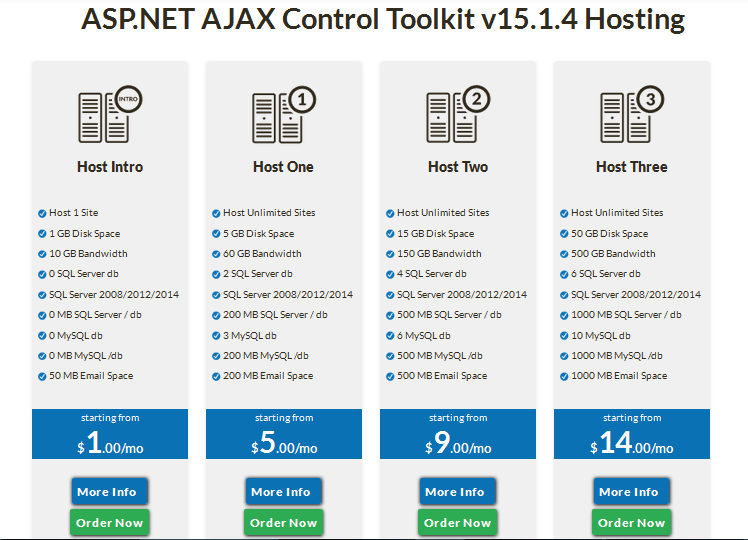Screen dimensions: 748x540
Task: Click the Host Intro server icon
Action: 110,114
